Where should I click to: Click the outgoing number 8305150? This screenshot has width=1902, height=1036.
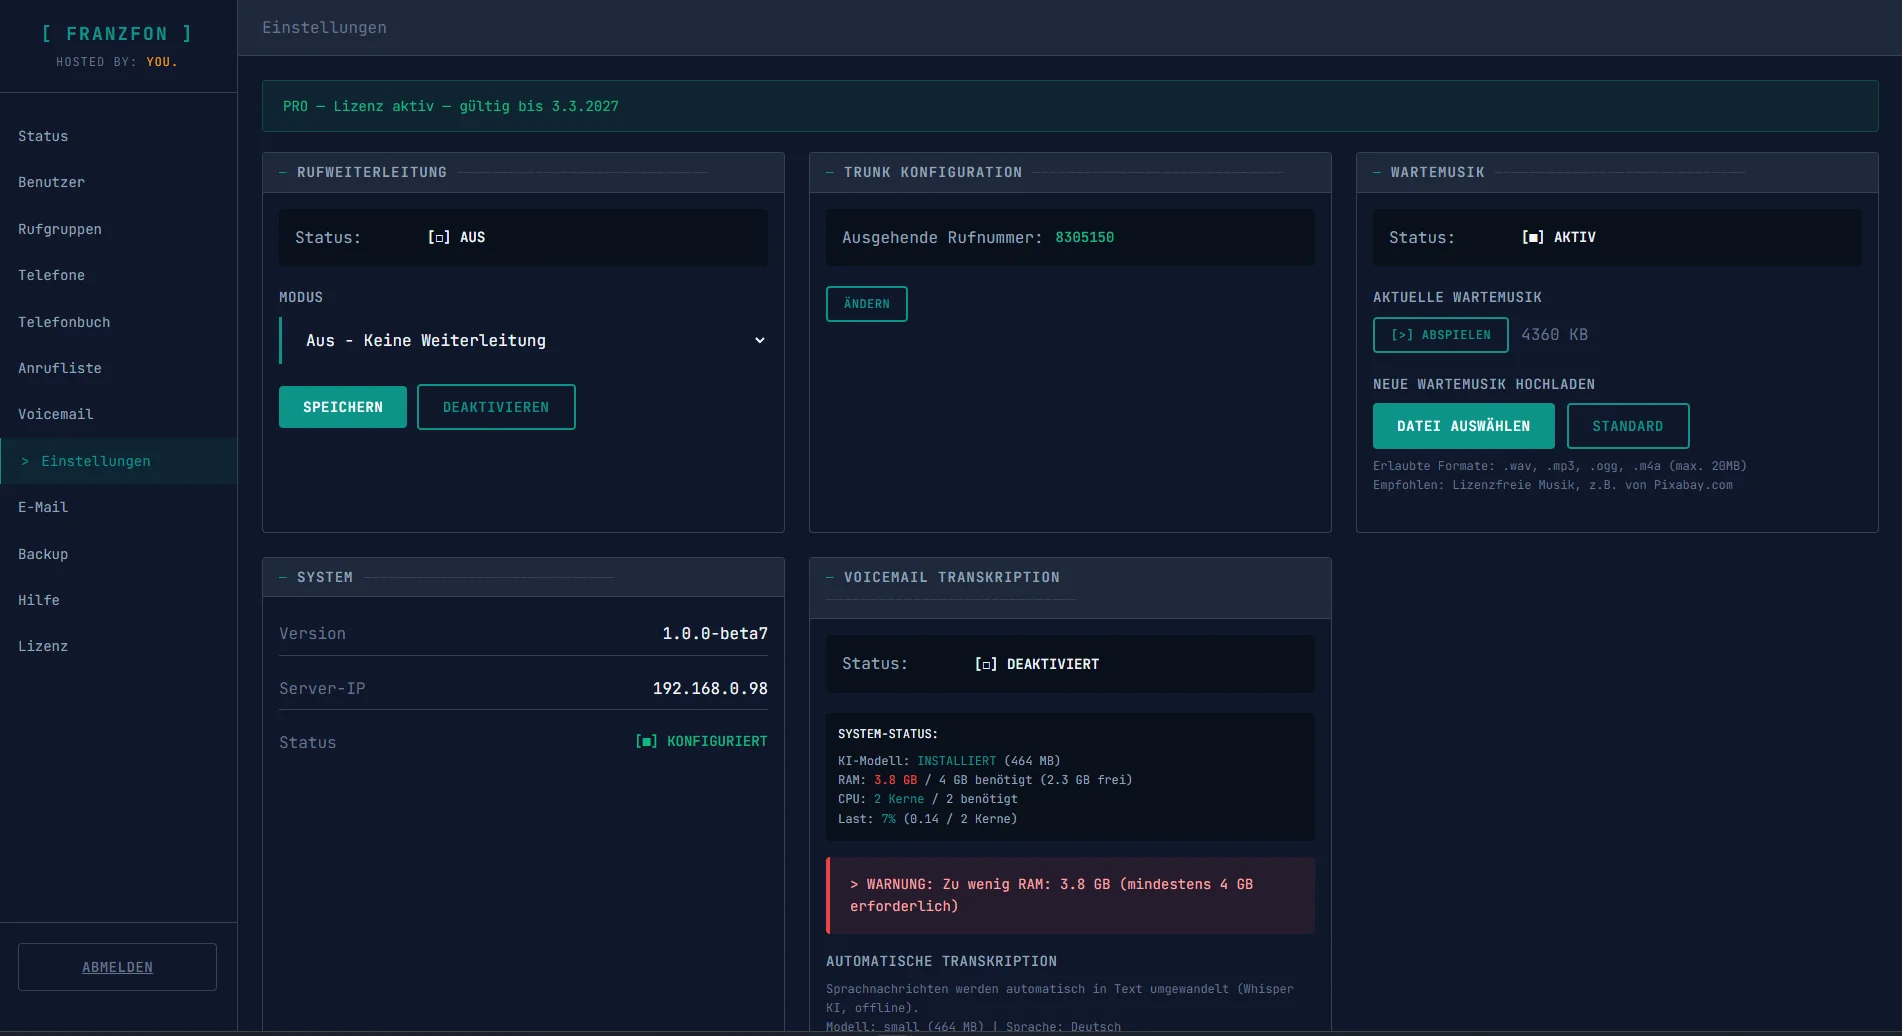click(x=1084, y=238)
